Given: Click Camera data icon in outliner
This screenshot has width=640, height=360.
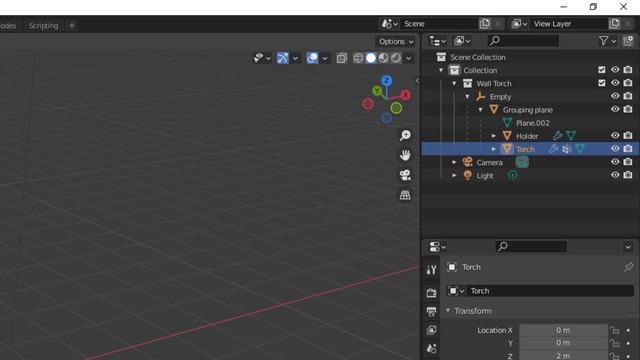Looking at the screenshot, I should pos(522,162).
